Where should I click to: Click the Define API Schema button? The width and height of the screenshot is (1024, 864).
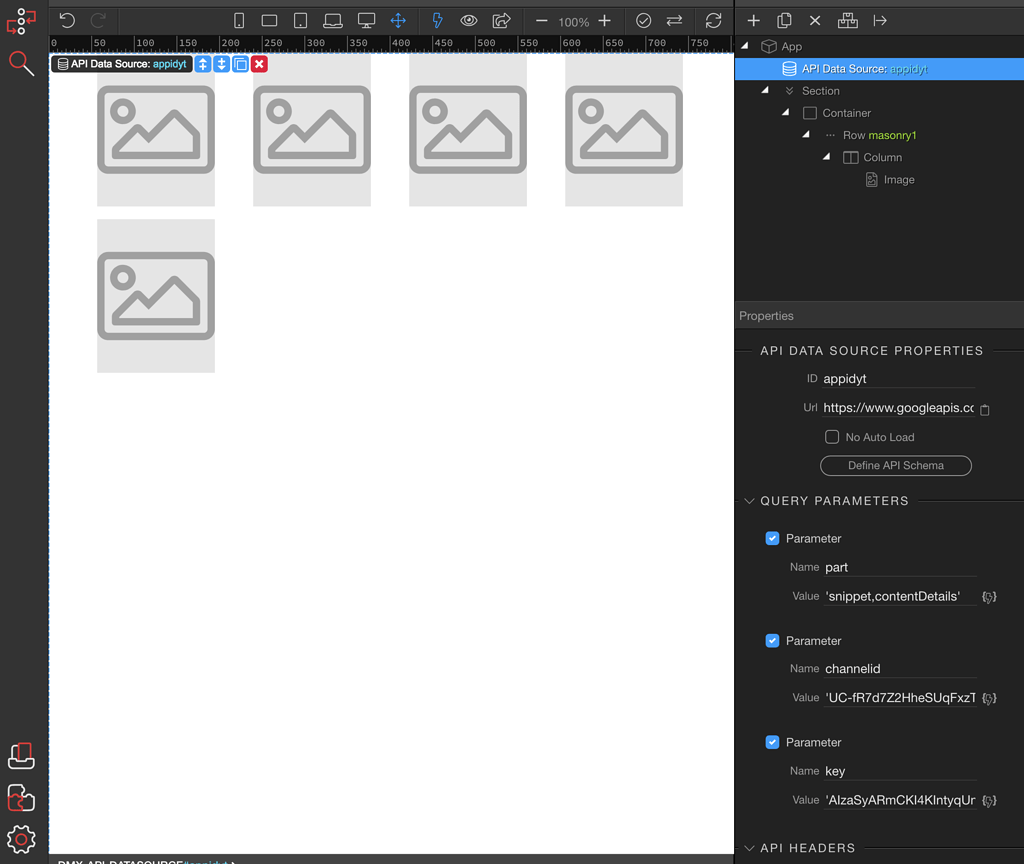click(x=895, y=465)
